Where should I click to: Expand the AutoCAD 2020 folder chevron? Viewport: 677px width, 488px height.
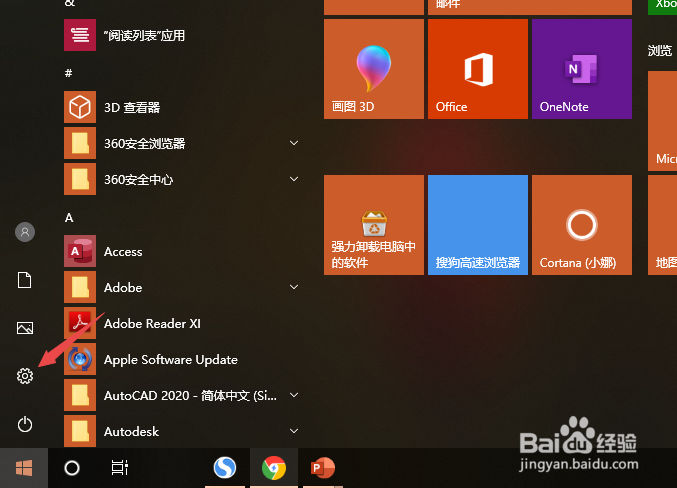(294, 395)
